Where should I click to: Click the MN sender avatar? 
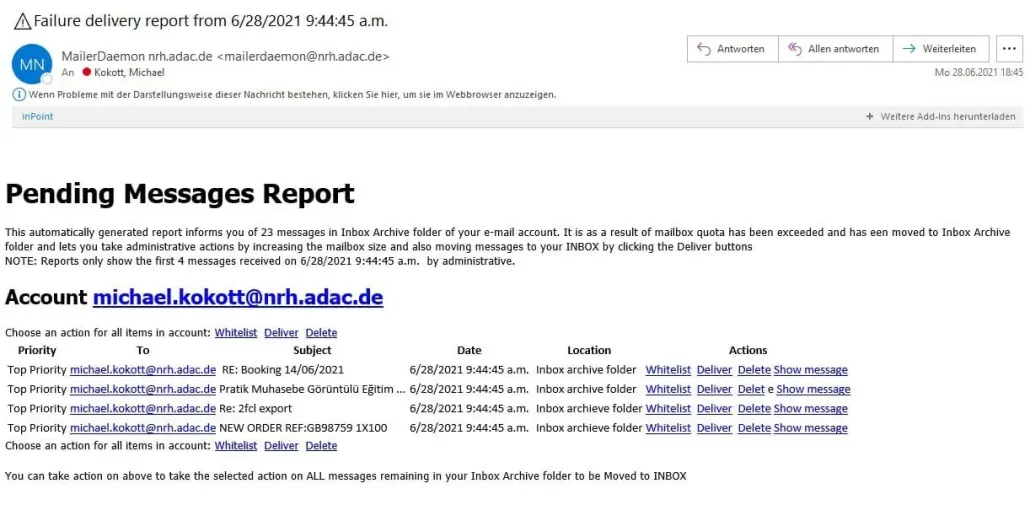click(x=32, y=64)
